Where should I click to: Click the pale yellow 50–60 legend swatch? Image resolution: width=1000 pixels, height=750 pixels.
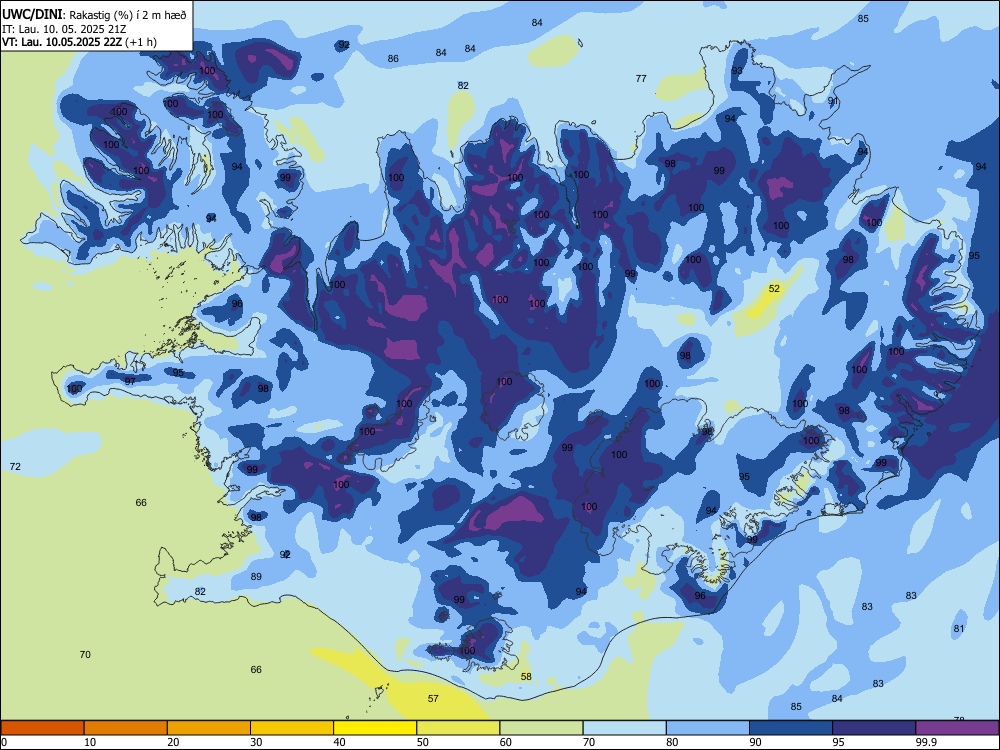tap(459, 728)
